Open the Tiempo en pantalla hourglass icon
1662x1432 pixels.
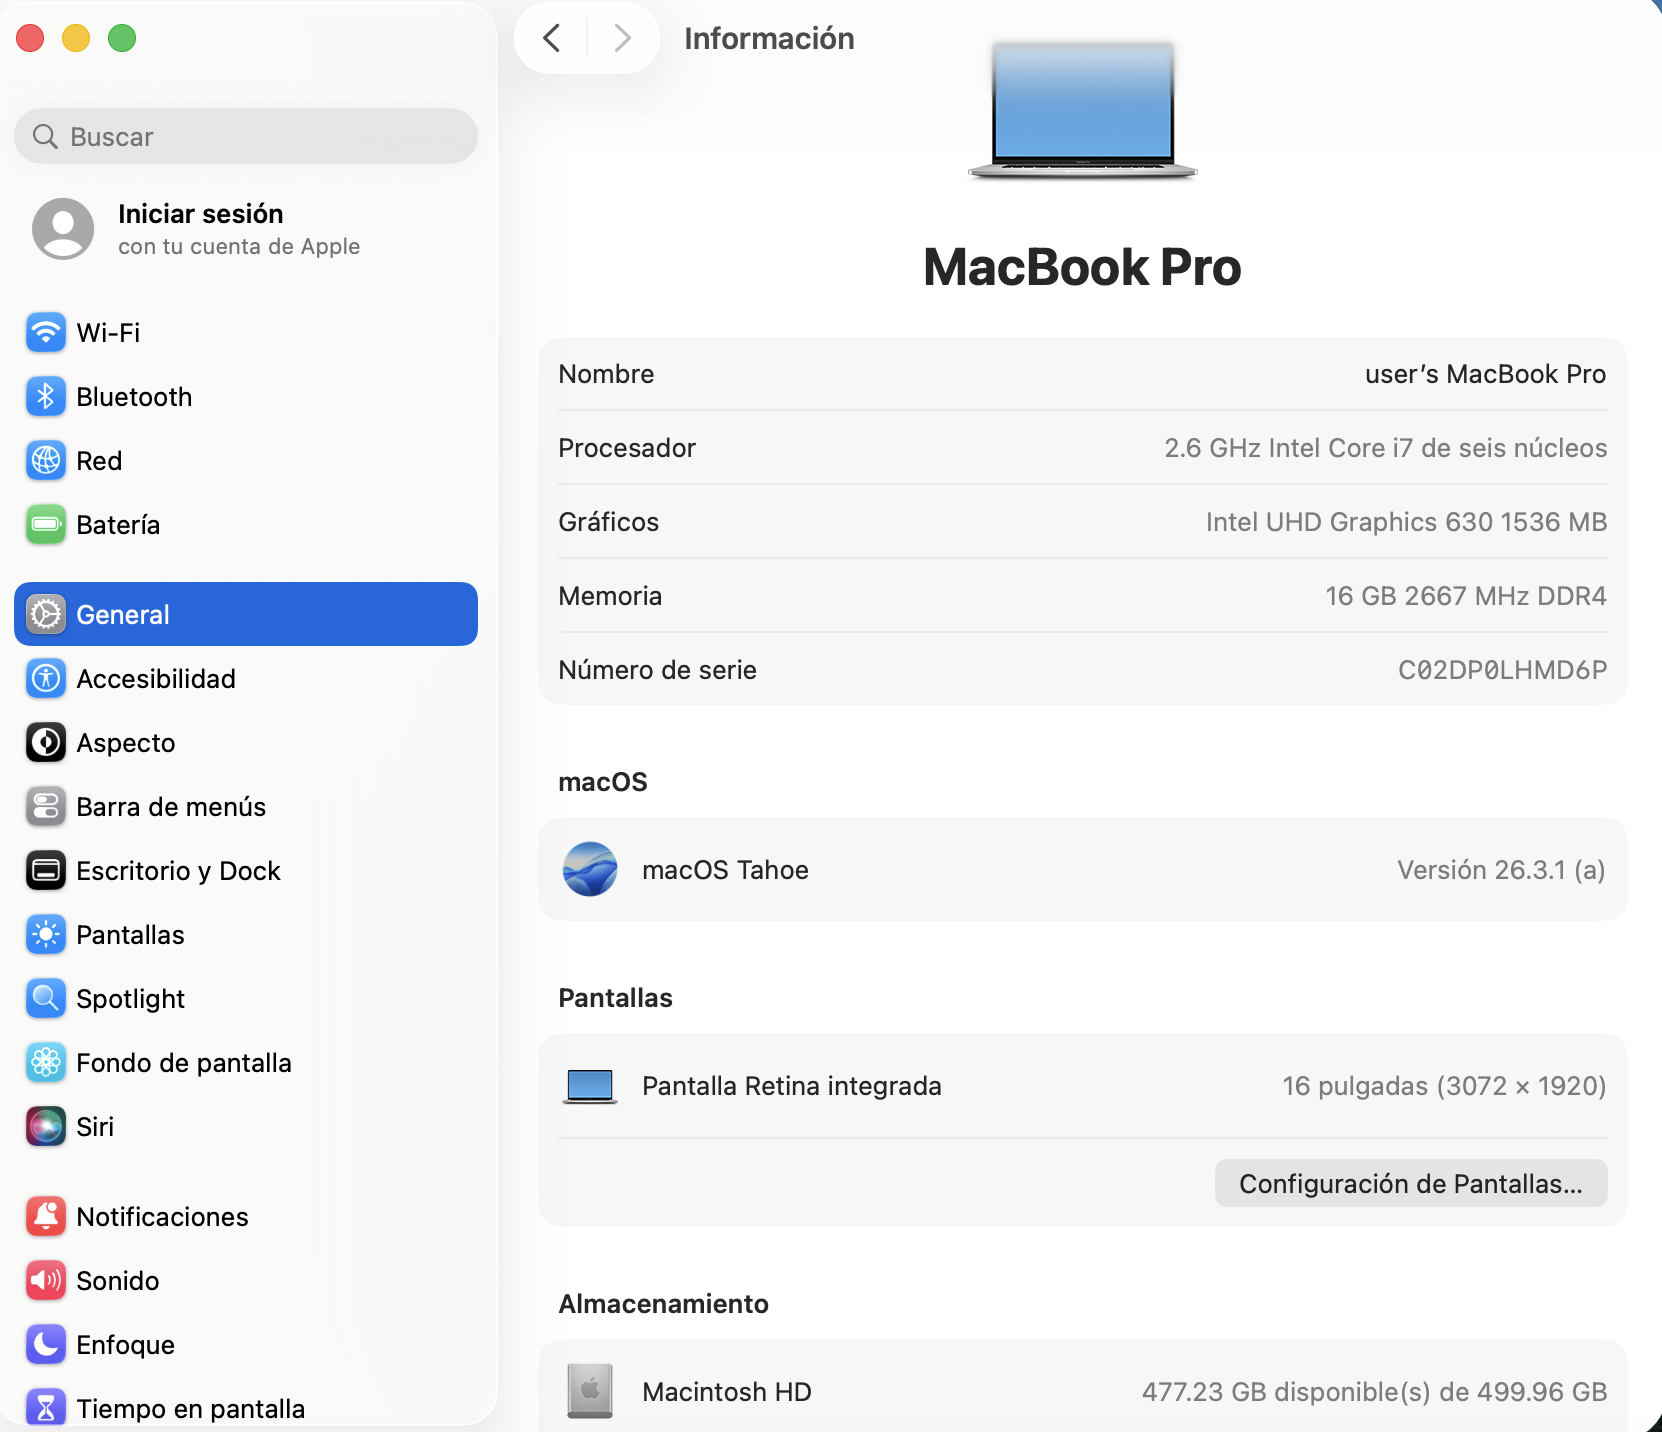[46, 1407]
